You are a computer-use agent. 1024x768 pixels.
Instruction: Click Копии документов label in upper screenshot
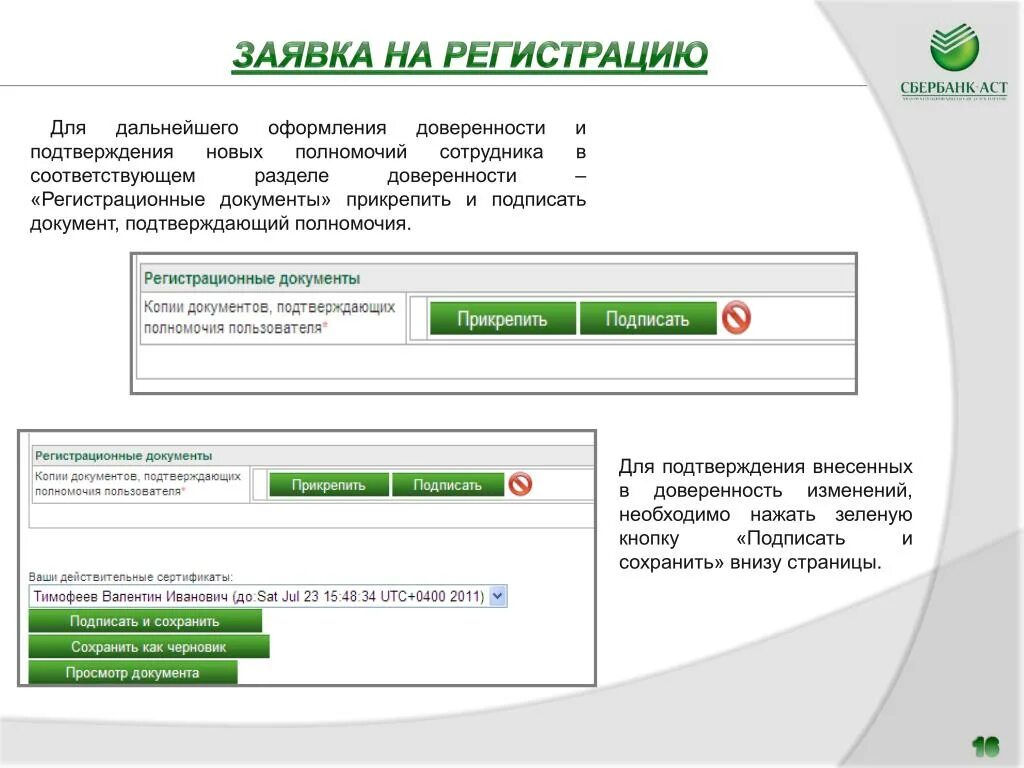(x=269, y=317)
